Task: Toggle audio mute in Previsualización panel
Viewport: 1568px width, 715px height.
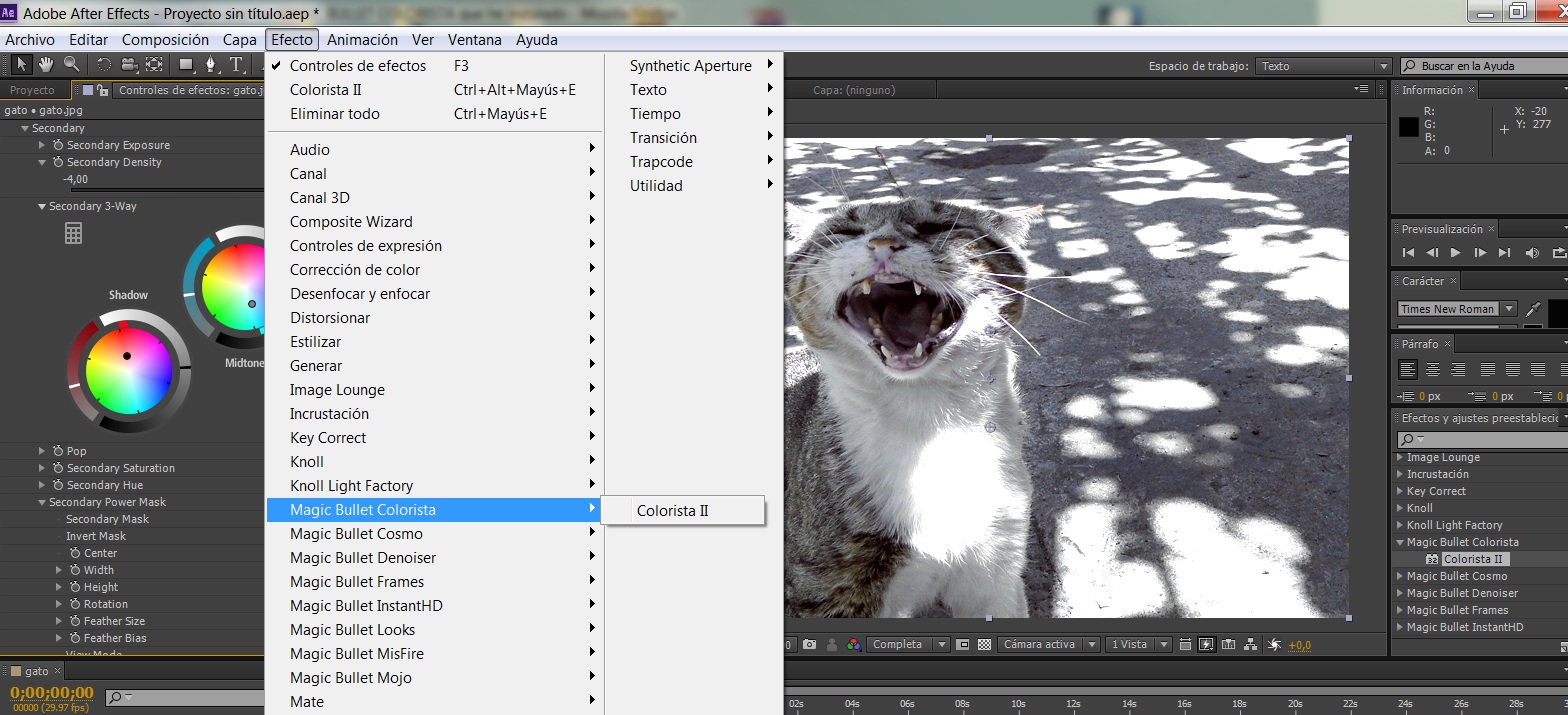Action: (1532, 253)
